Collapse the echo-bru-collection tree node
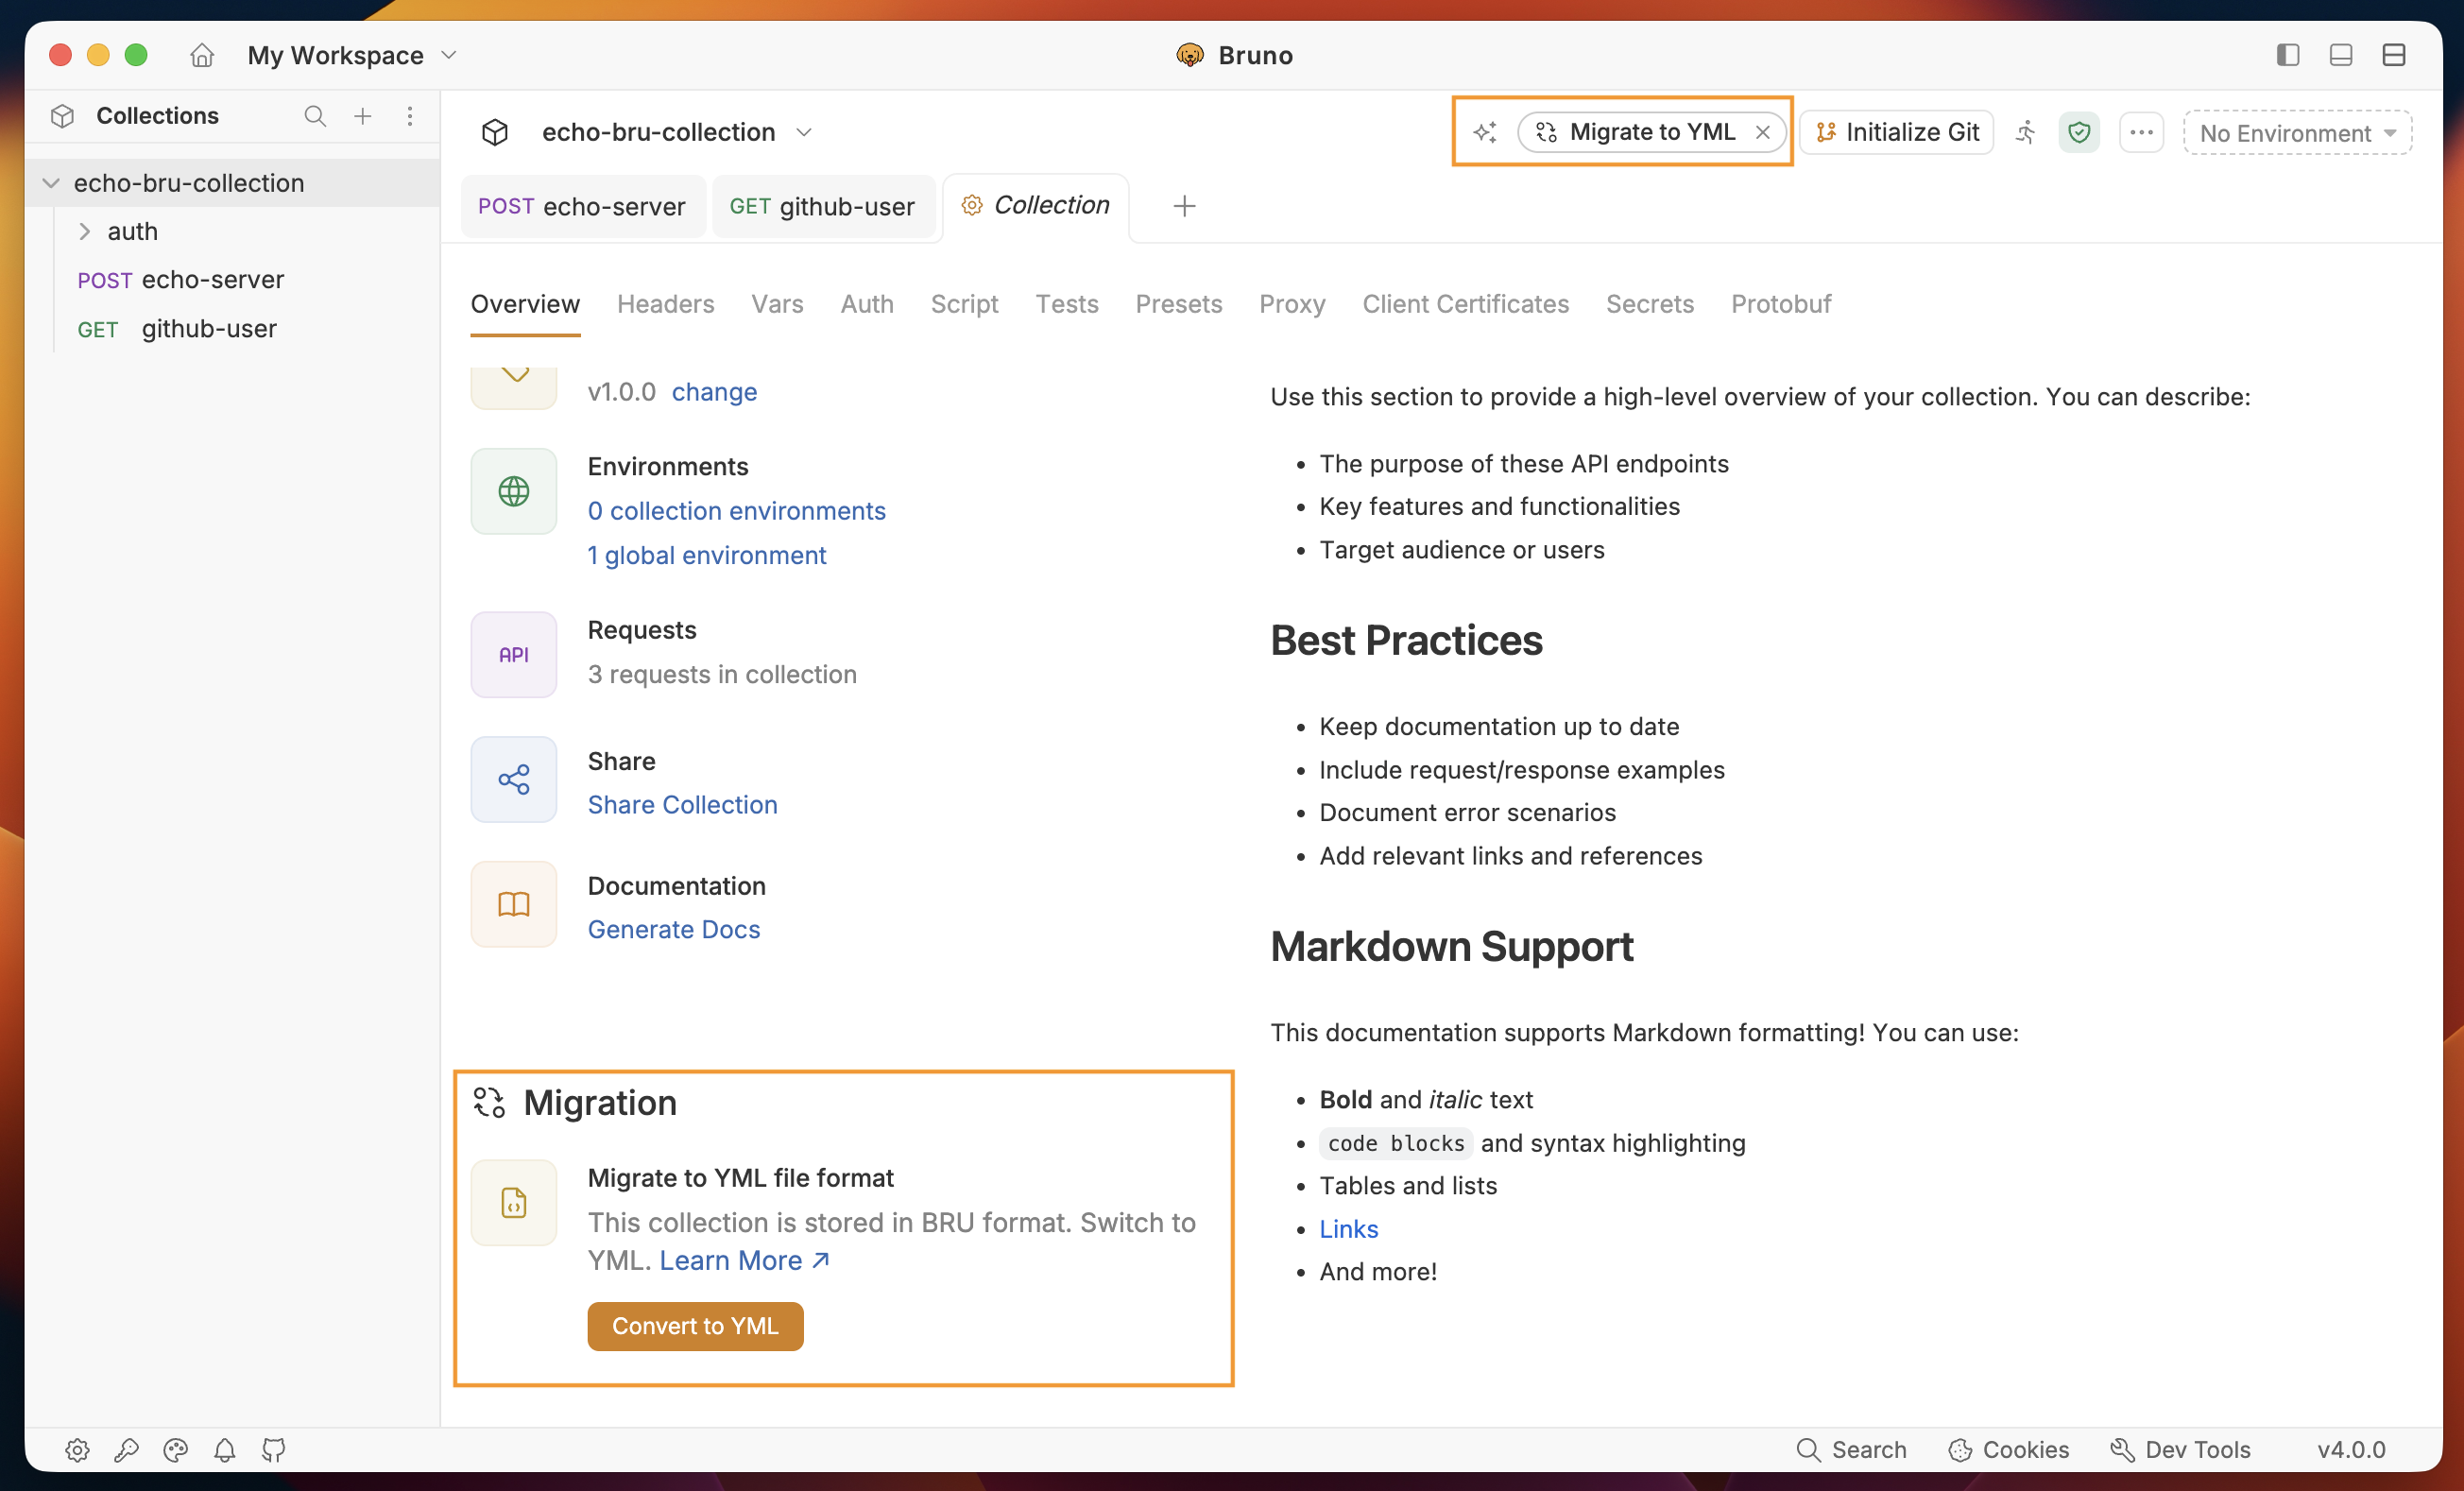Viewport: 2464px width, 1491px height. tap(51, 183)
